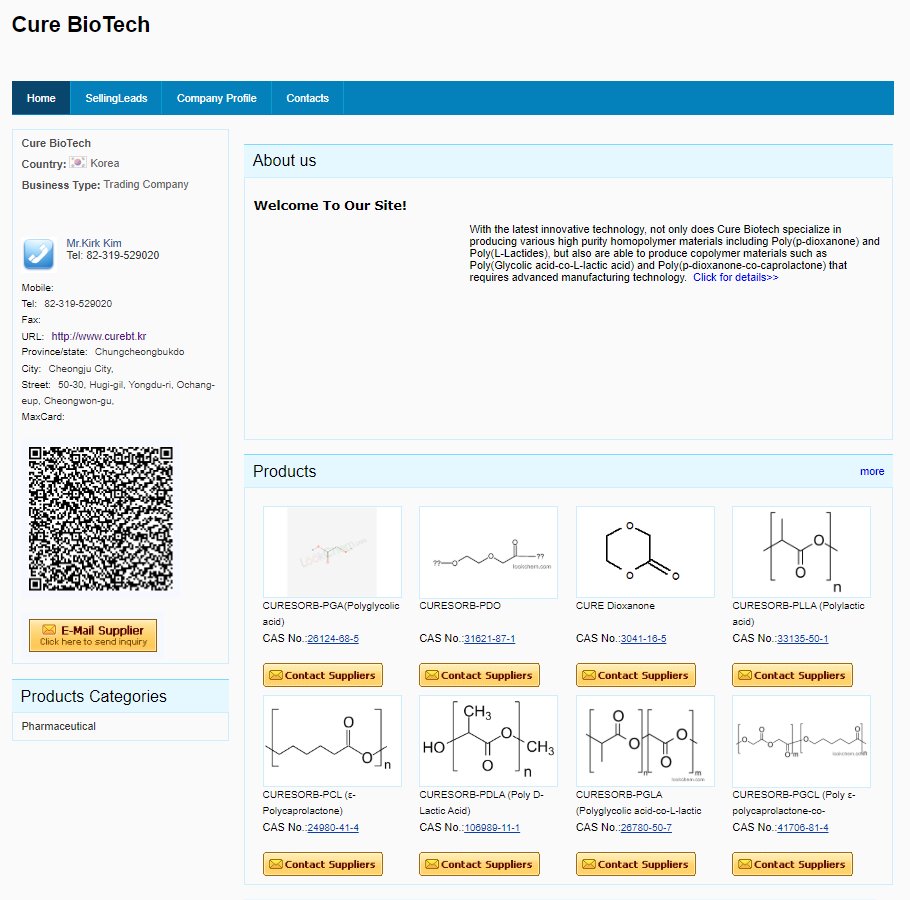The image size is (910, 900).
Task: Contact Suppliers for CURESORB-PDO
Action: (x=479, y=675)
